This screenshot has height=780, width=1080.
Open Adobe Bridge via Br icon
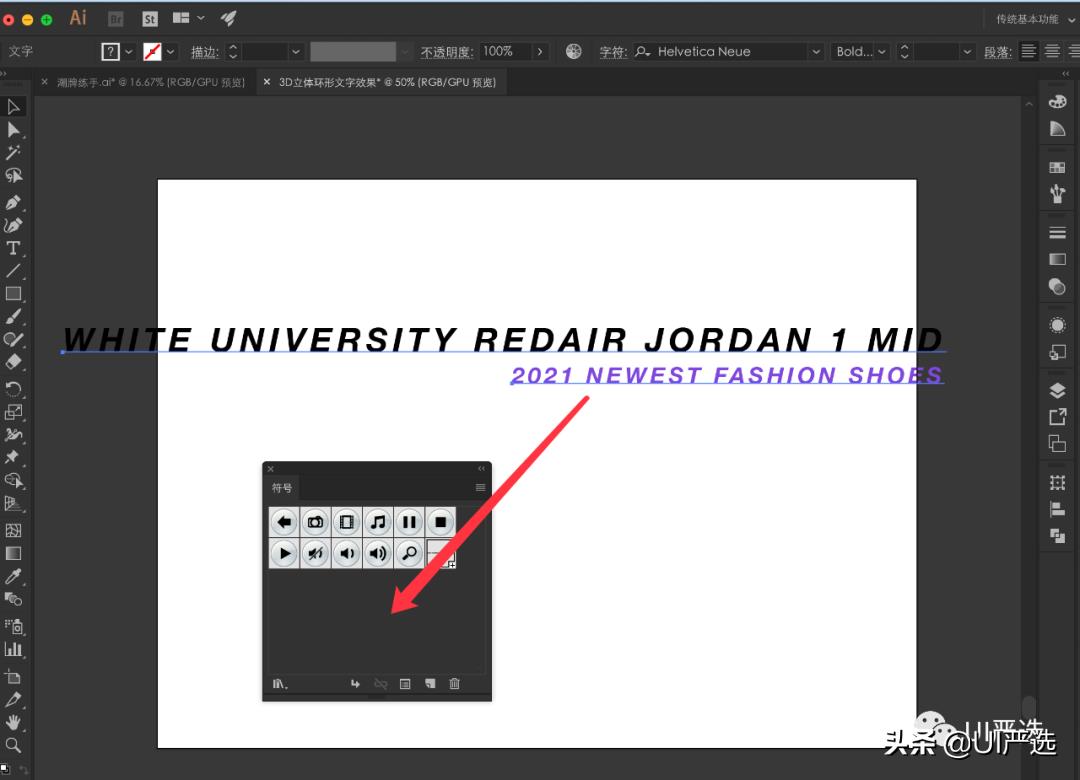coord(116,19)
